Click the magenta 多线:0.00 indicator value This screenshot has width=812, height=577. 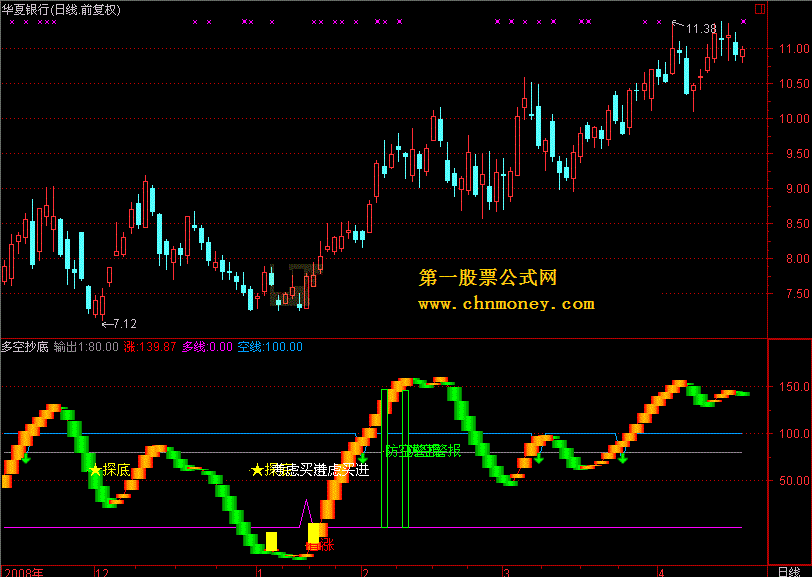(x=207, y=347)
